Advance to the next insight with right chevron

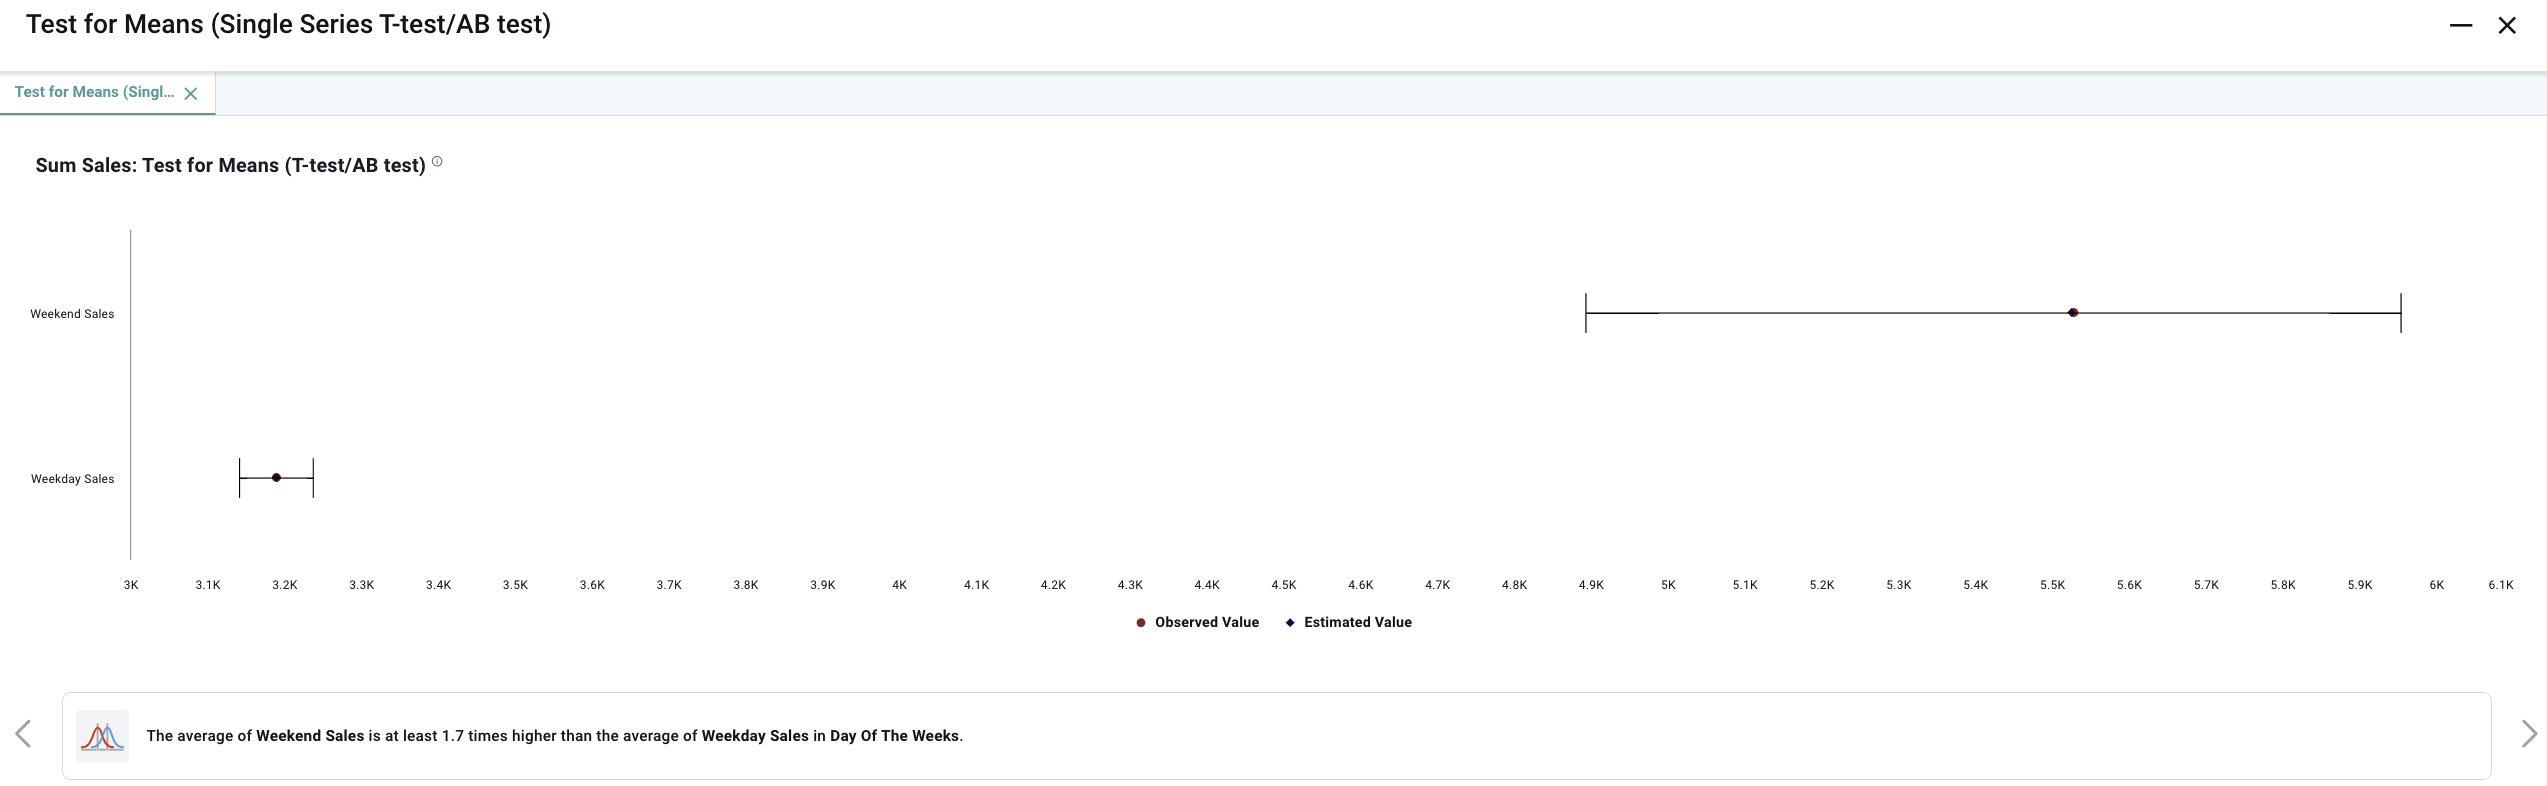2528,734
